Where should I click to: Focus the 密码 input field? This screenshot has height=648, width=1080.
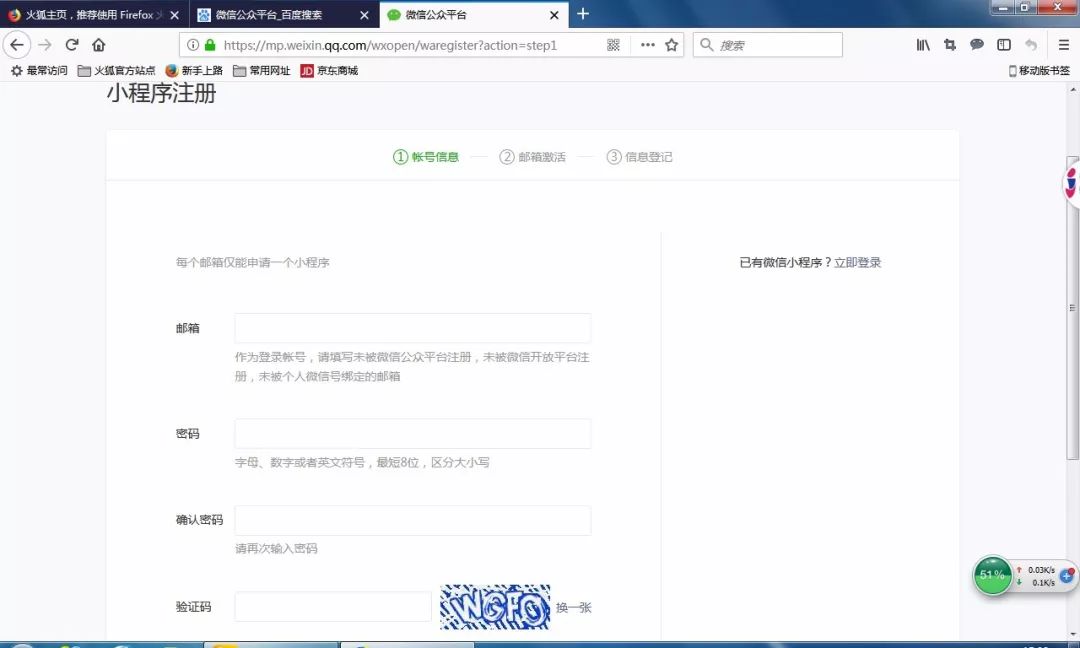[413, 434]
